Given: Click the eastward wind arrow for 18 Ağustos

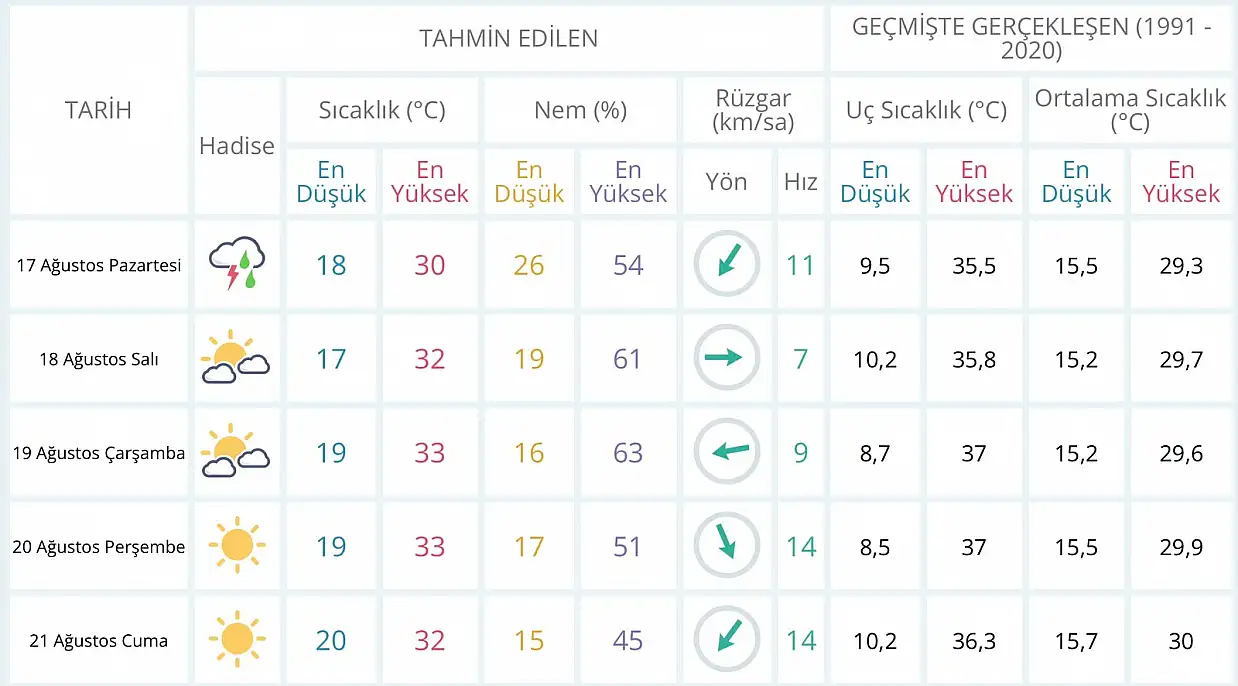Looking at the screenshot, I should point(727,358).
